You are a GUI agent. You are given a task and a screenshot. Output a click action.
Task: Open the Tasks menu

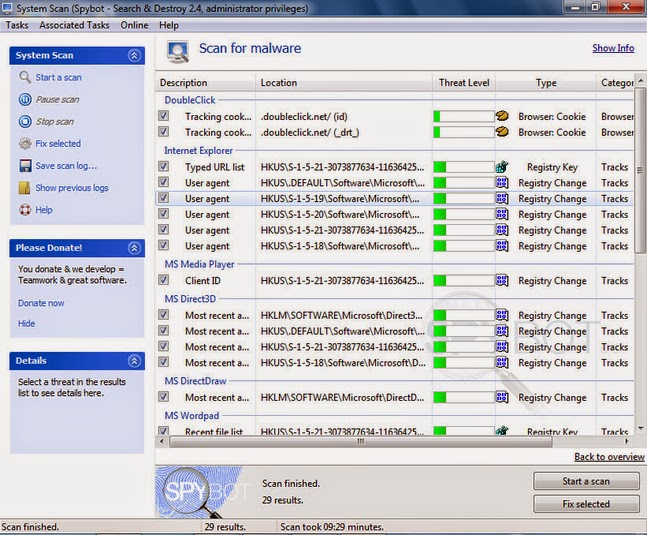[17, 25]
